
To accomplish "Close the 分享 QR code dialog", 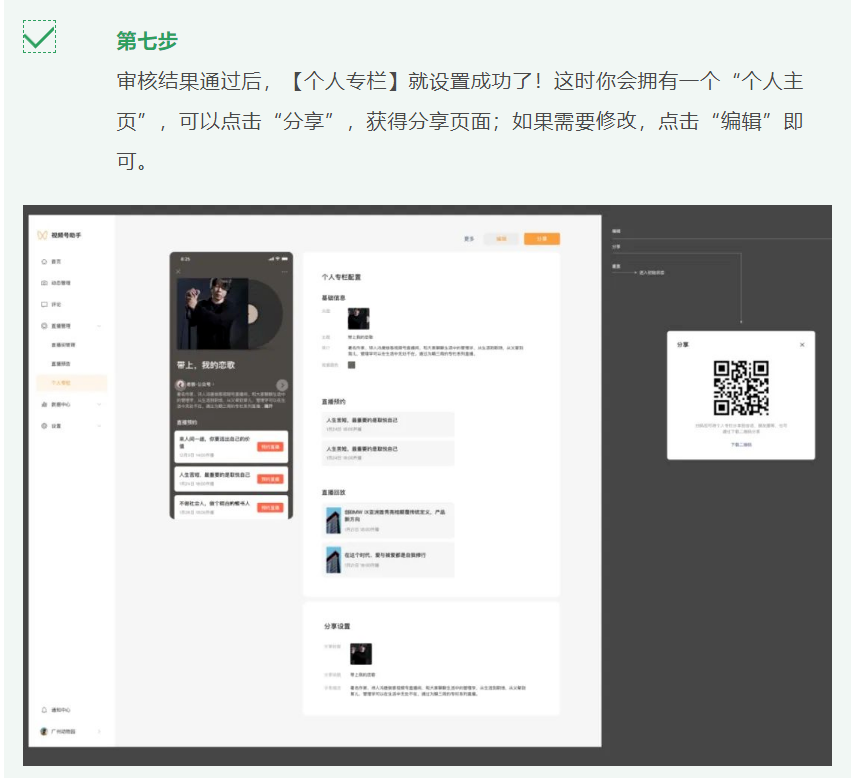I will [x=802, y=345].
